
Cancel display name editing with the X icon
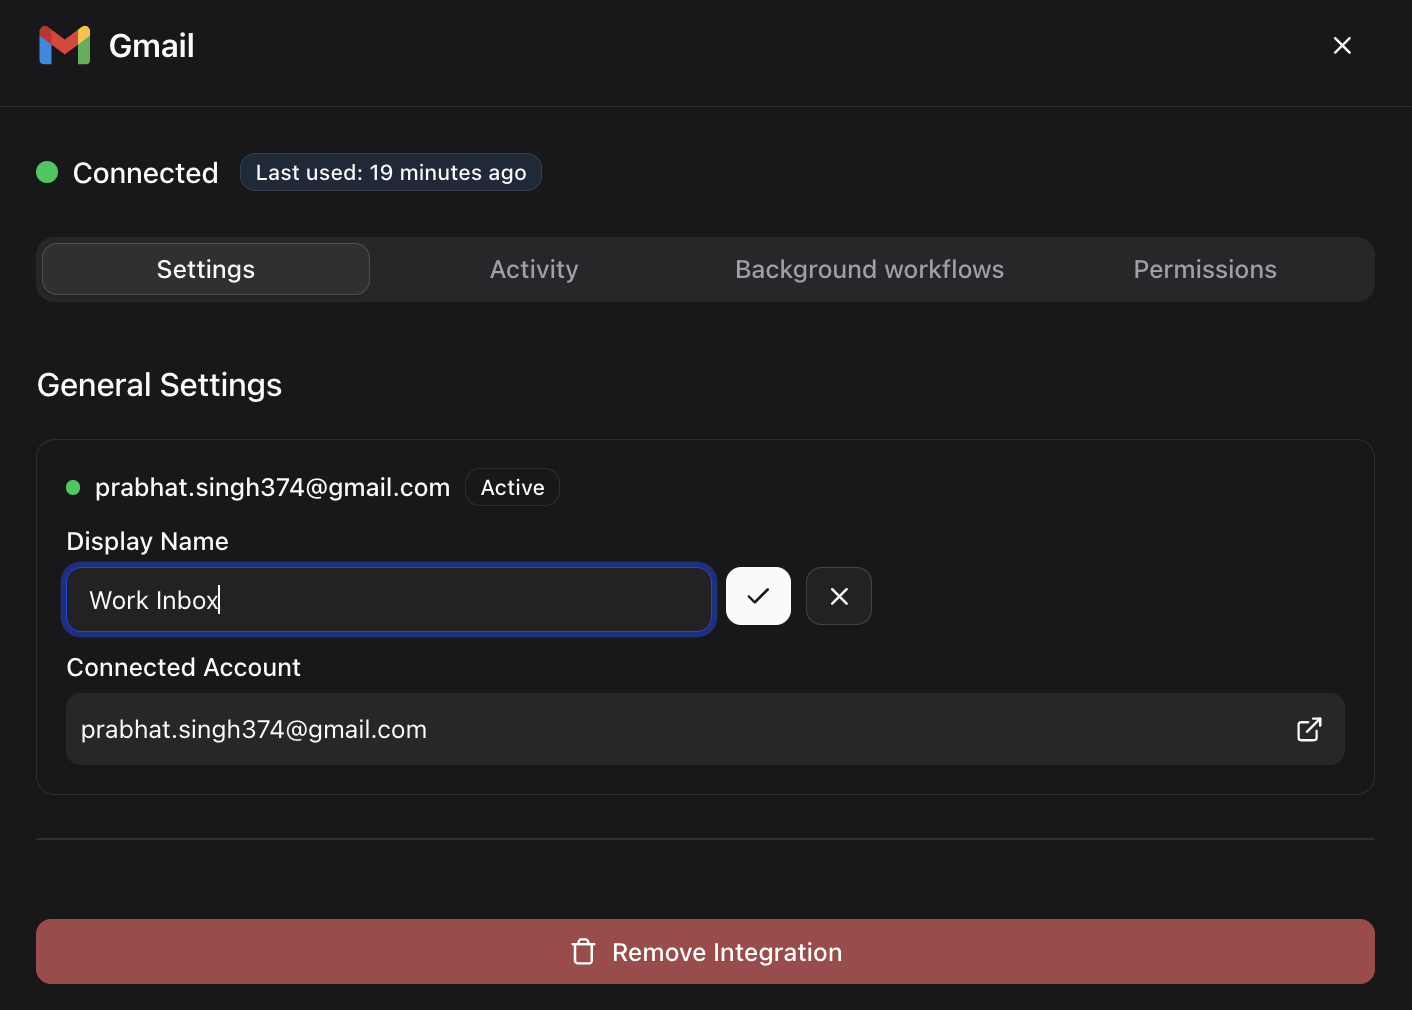tap(838, 596)
